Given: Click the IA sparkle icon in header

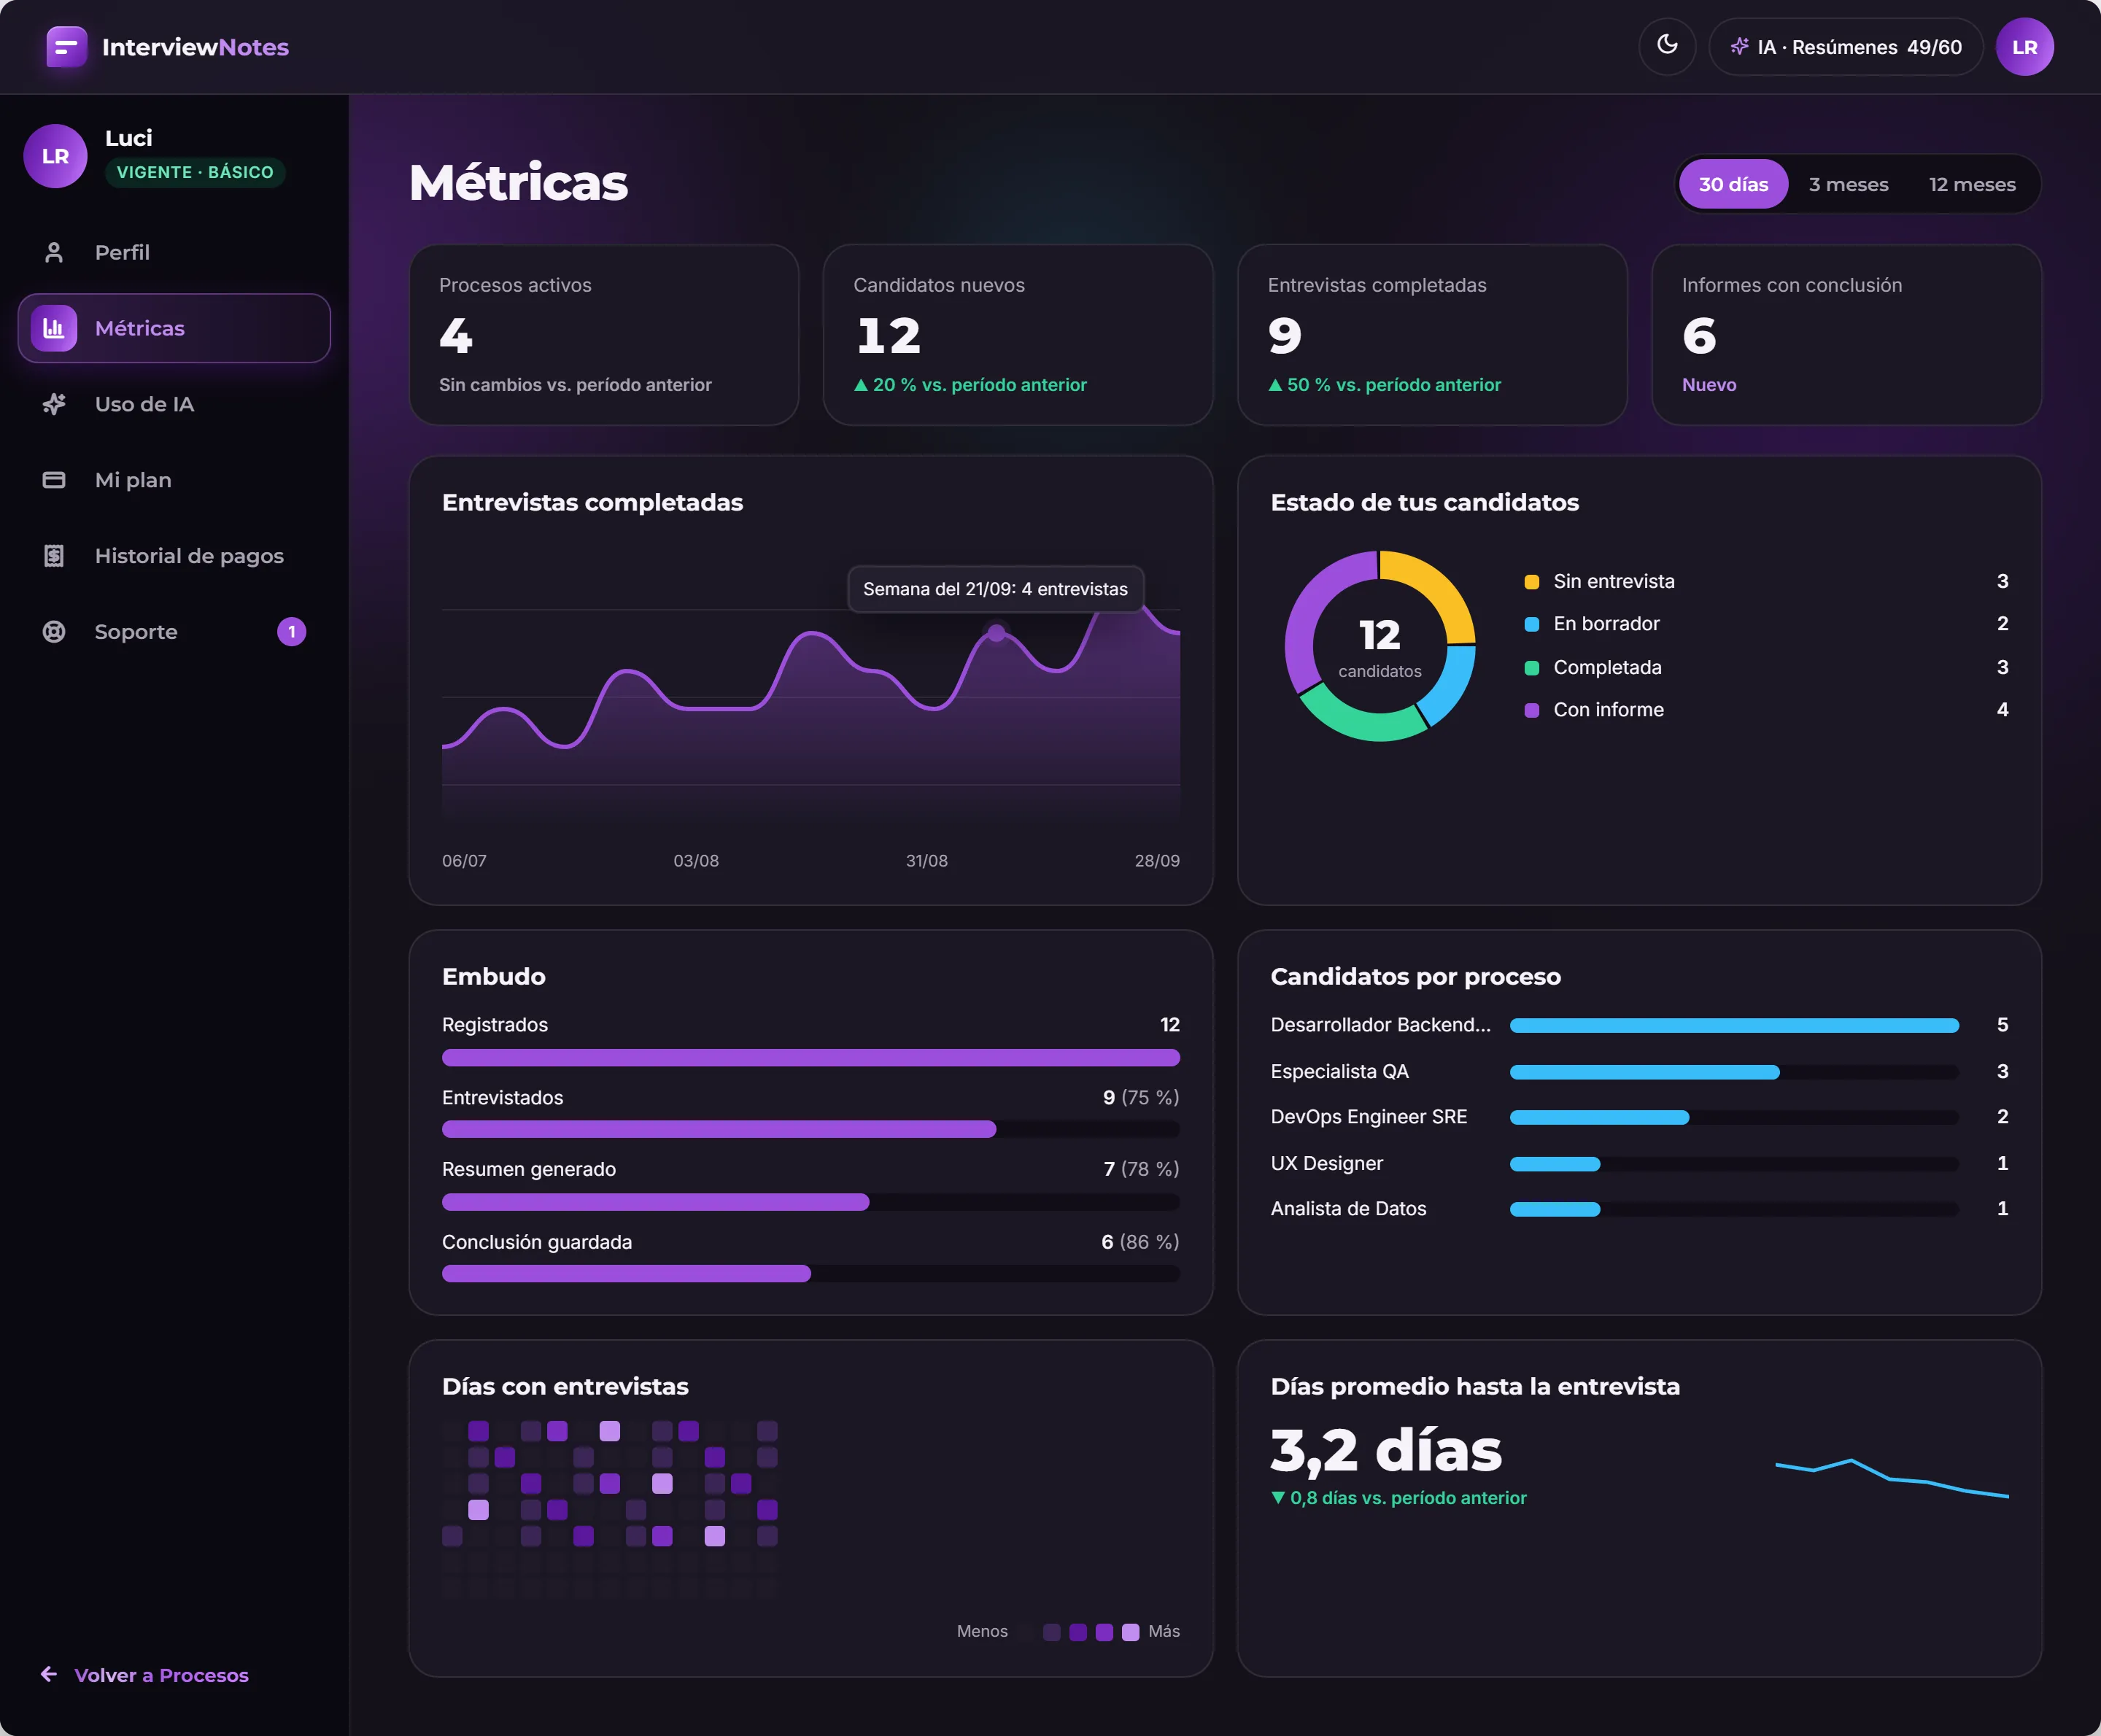Looking at the screenshot, I should [1740, 46].
